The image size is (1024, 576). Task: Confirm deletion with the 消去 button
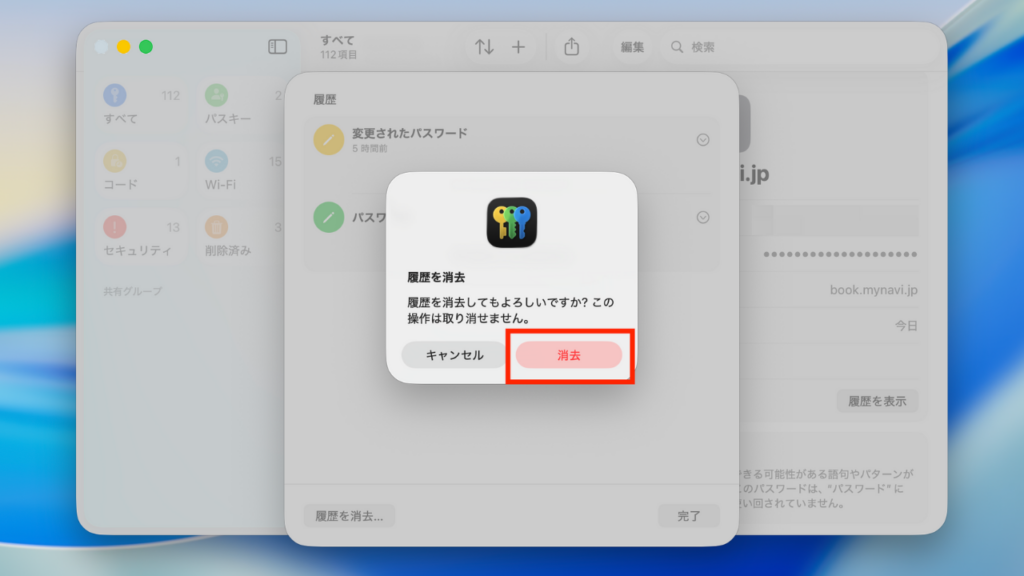(569, 354)
